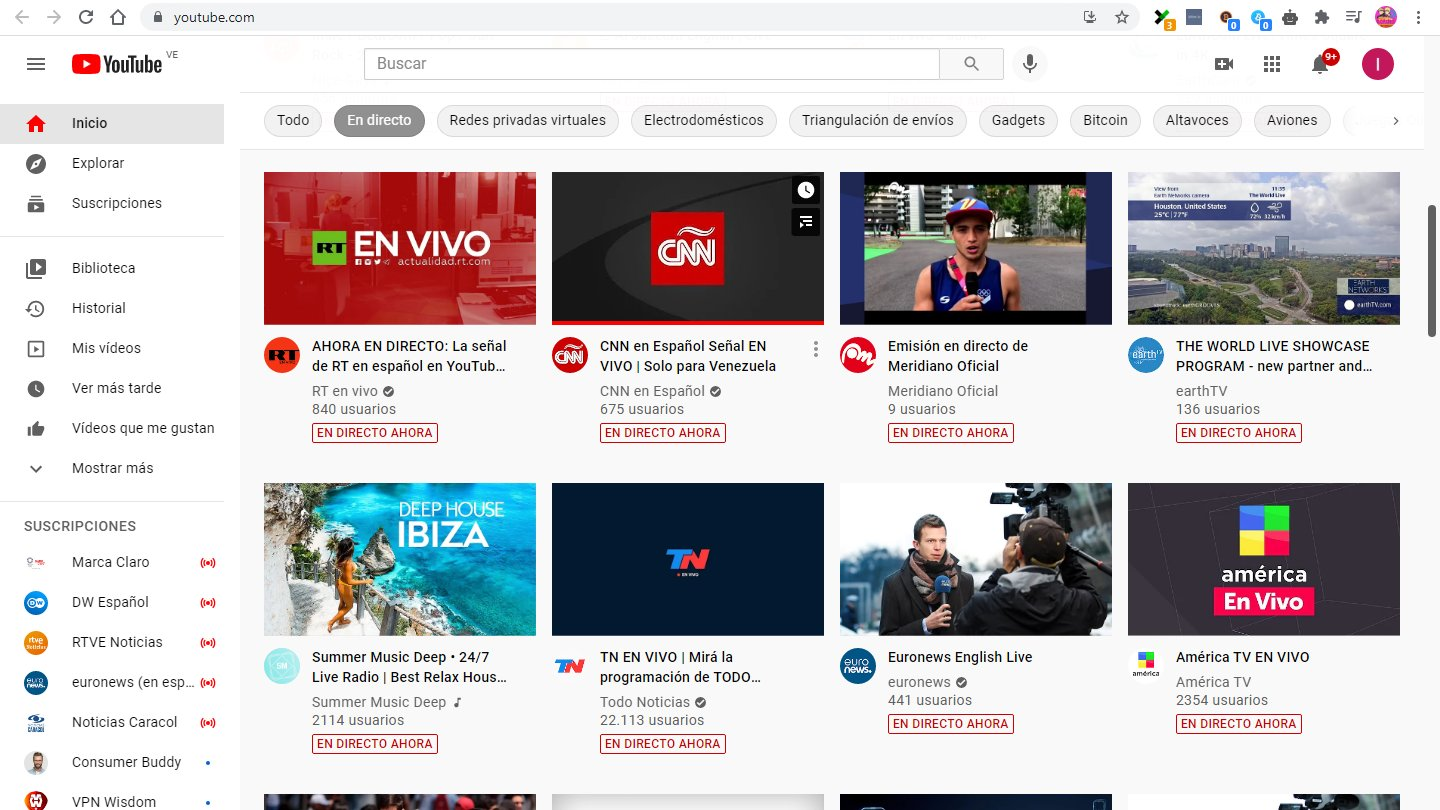Start voice search with the microphone
The width and height of the screenshot is (1440, 810).
click(1028, 64)
